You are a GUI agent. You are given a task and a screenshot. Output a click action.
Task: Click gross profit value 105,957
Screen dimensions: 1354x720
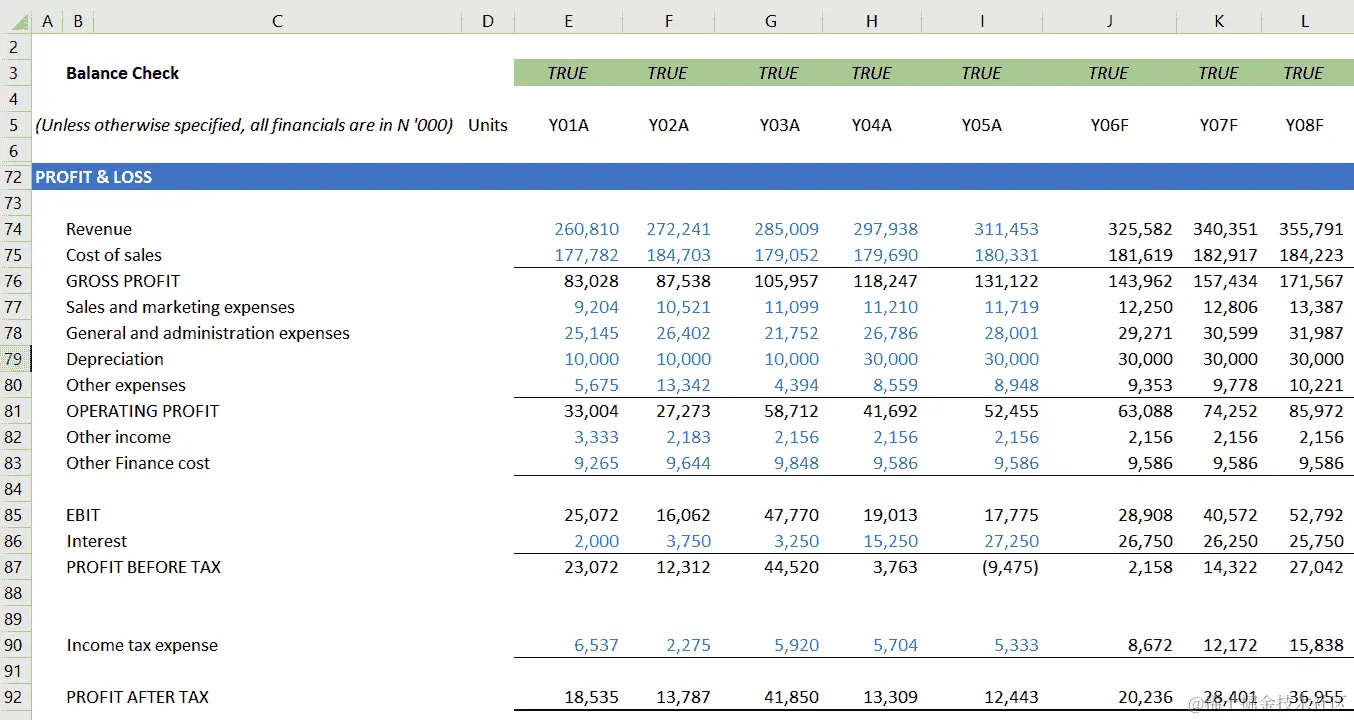787,281
